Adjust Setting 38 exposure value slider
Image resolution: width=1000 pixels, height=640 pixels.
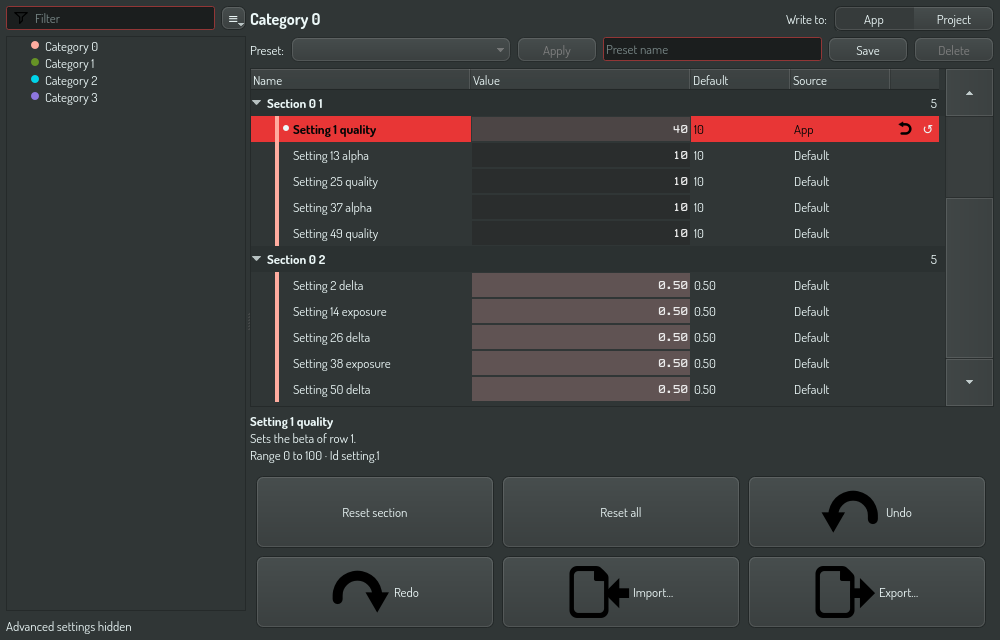click(580, 363)
